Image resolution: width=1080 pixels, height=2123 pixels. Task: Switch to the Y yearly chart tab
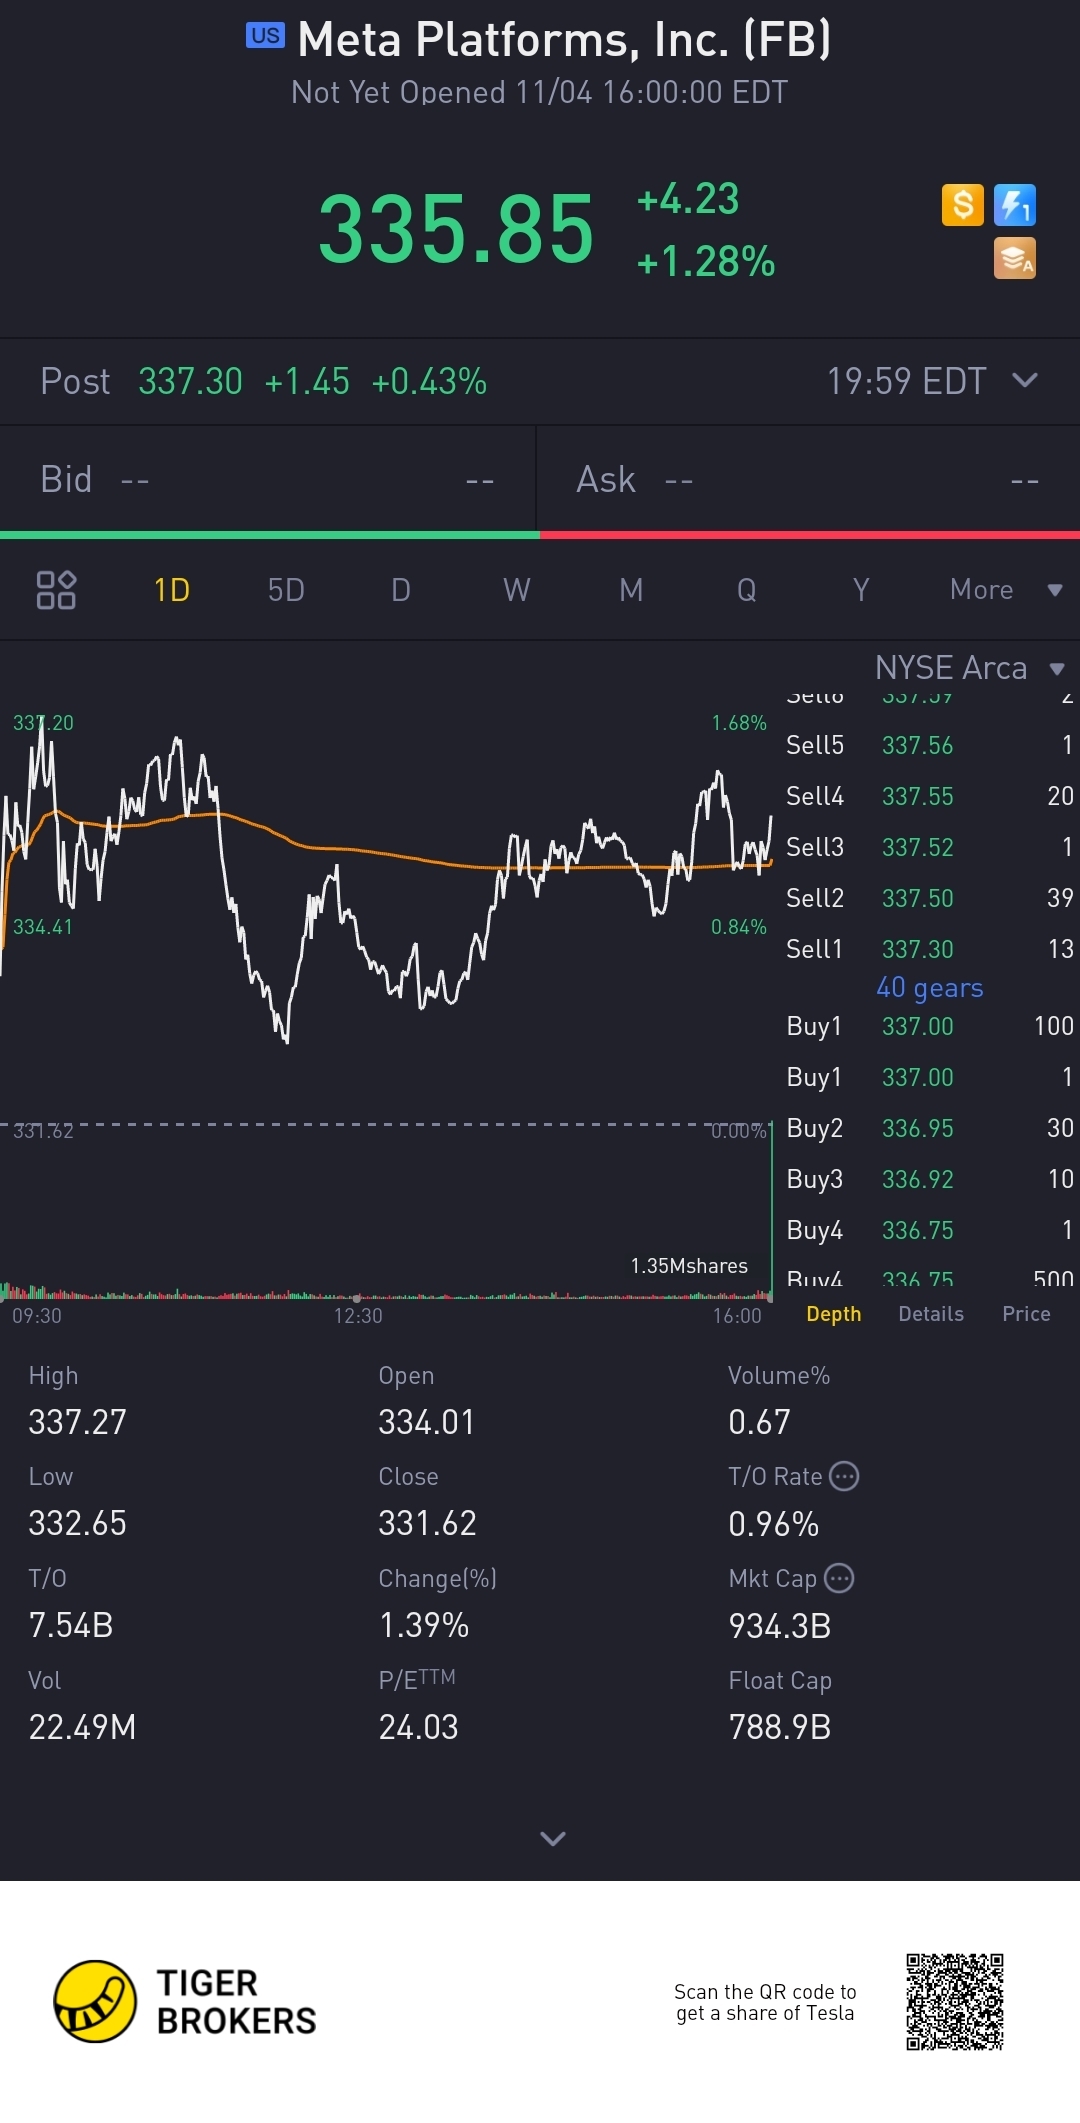[x=861, y=590]
